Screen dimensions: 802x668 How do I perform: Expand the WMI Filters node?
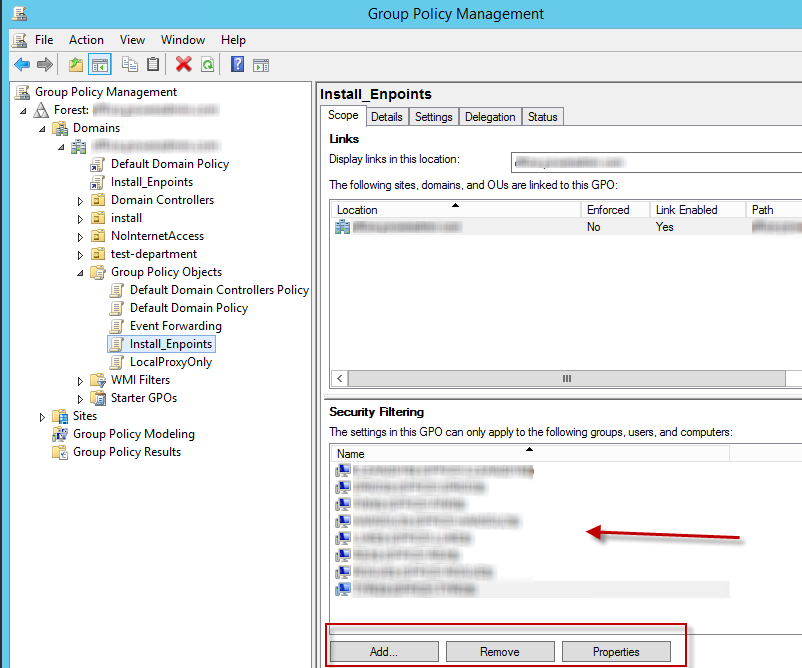click(81, 380)
